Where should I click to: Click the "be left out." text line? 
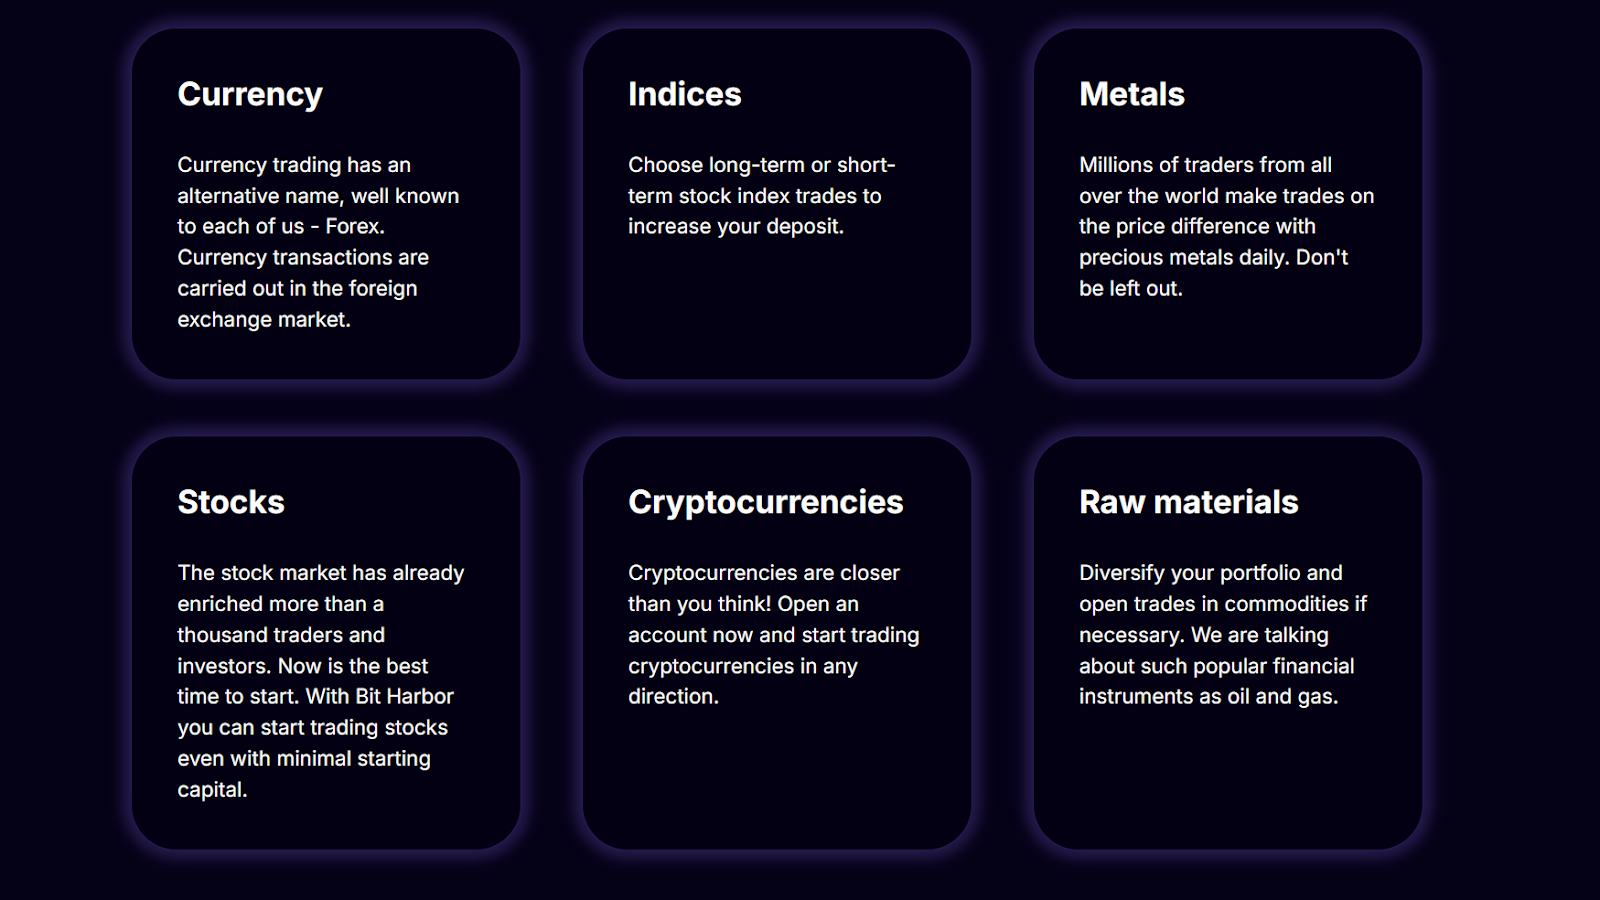coord(1131,289)
